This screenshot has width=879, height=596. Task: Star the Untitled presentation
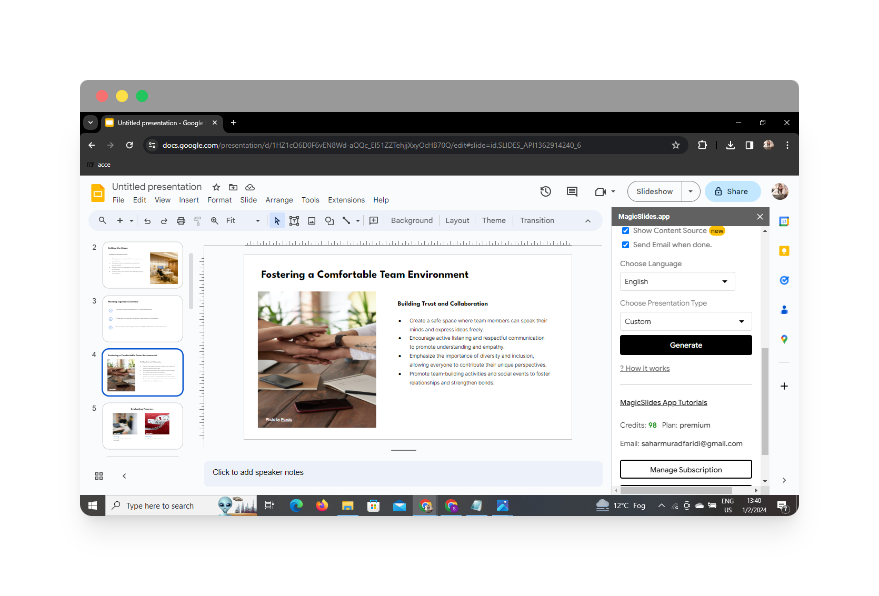tap(216, 187)
